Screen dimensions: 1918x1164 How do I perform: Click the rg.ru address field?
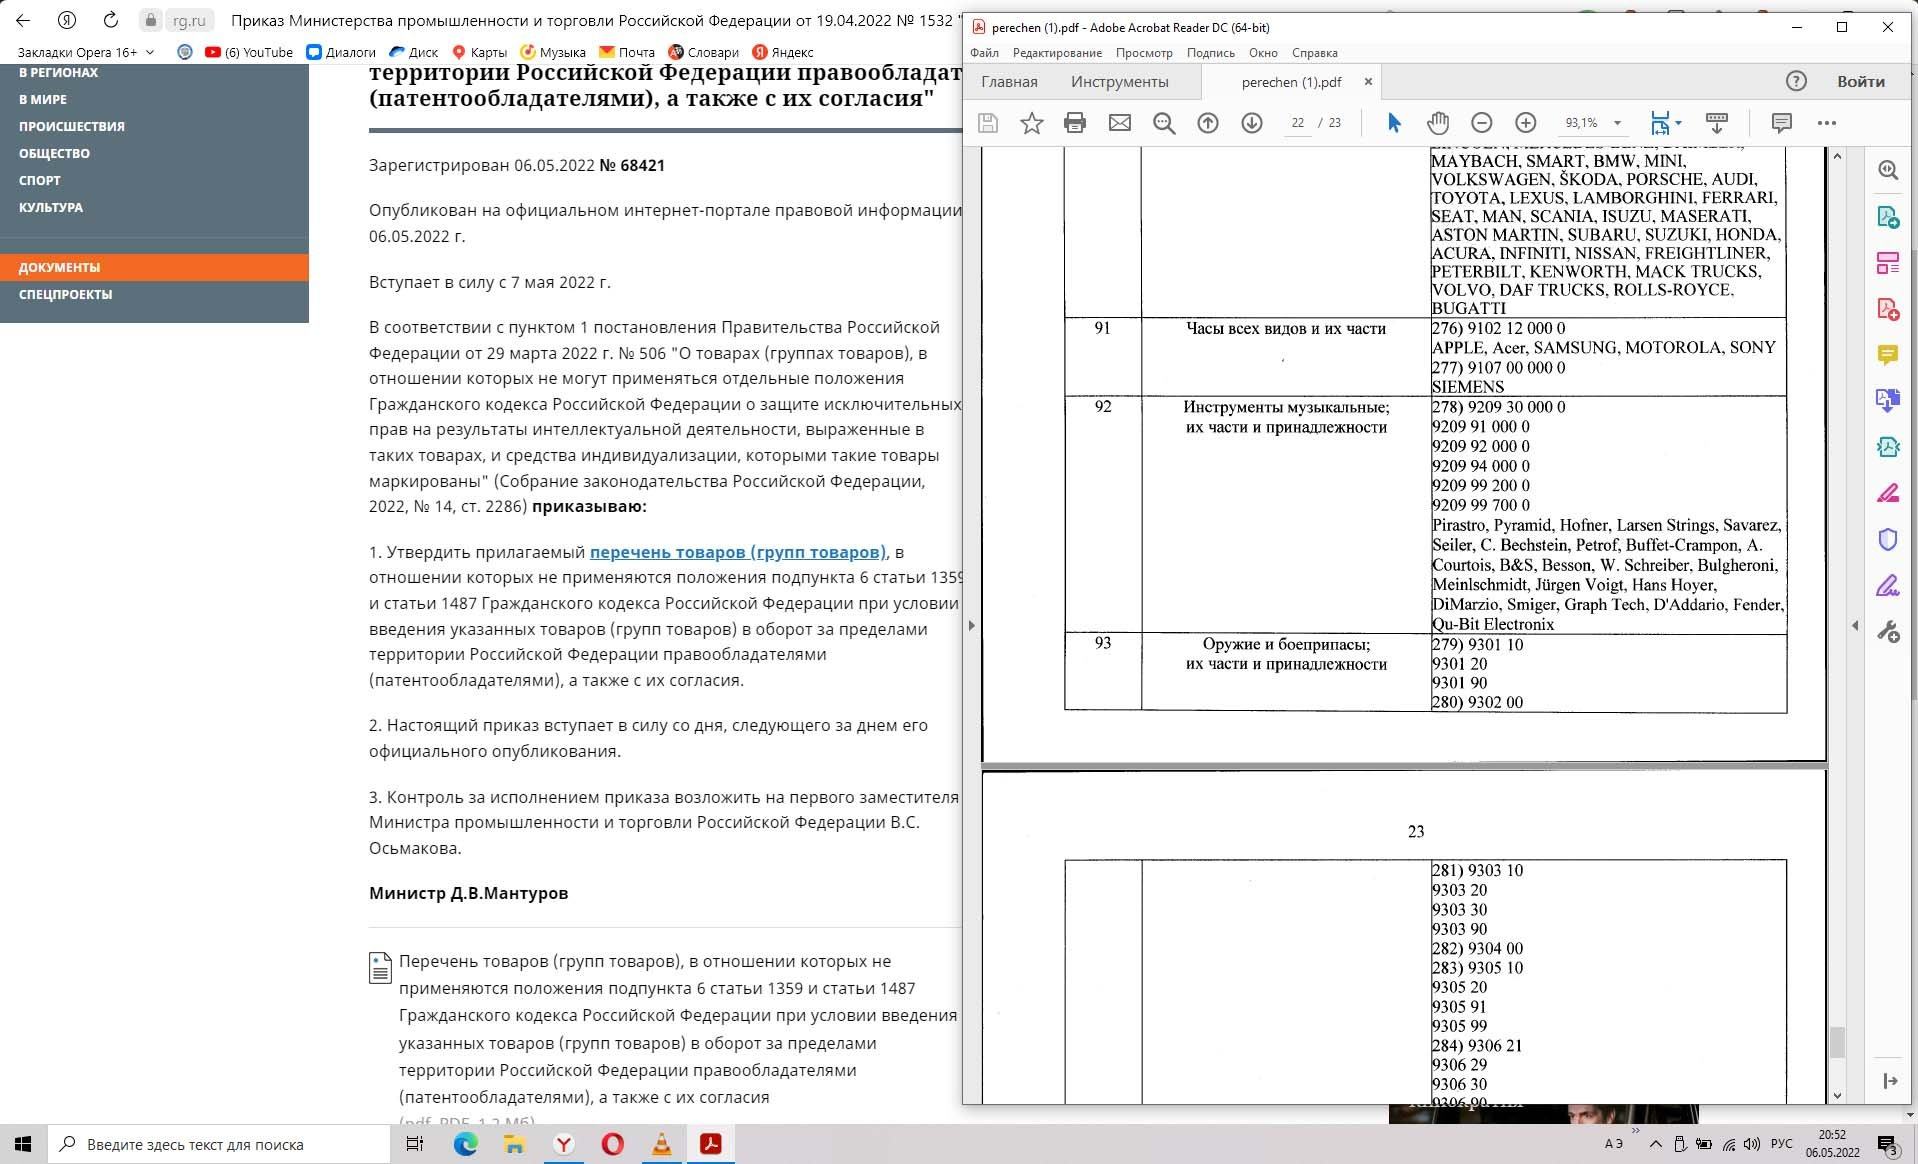click(189, 20)
